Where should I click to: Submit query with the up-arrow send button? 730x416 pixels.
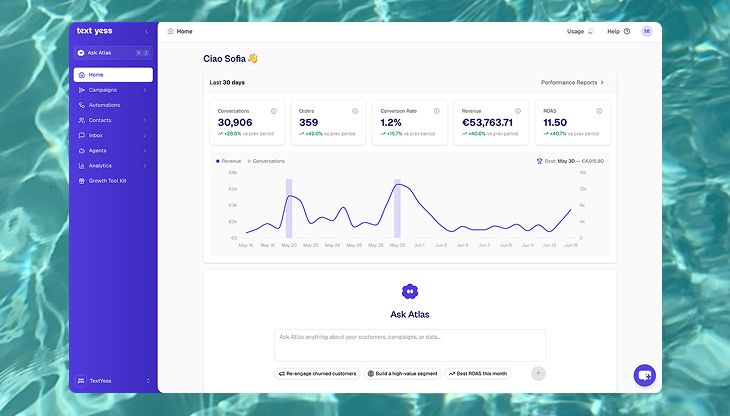coord(538,374)
